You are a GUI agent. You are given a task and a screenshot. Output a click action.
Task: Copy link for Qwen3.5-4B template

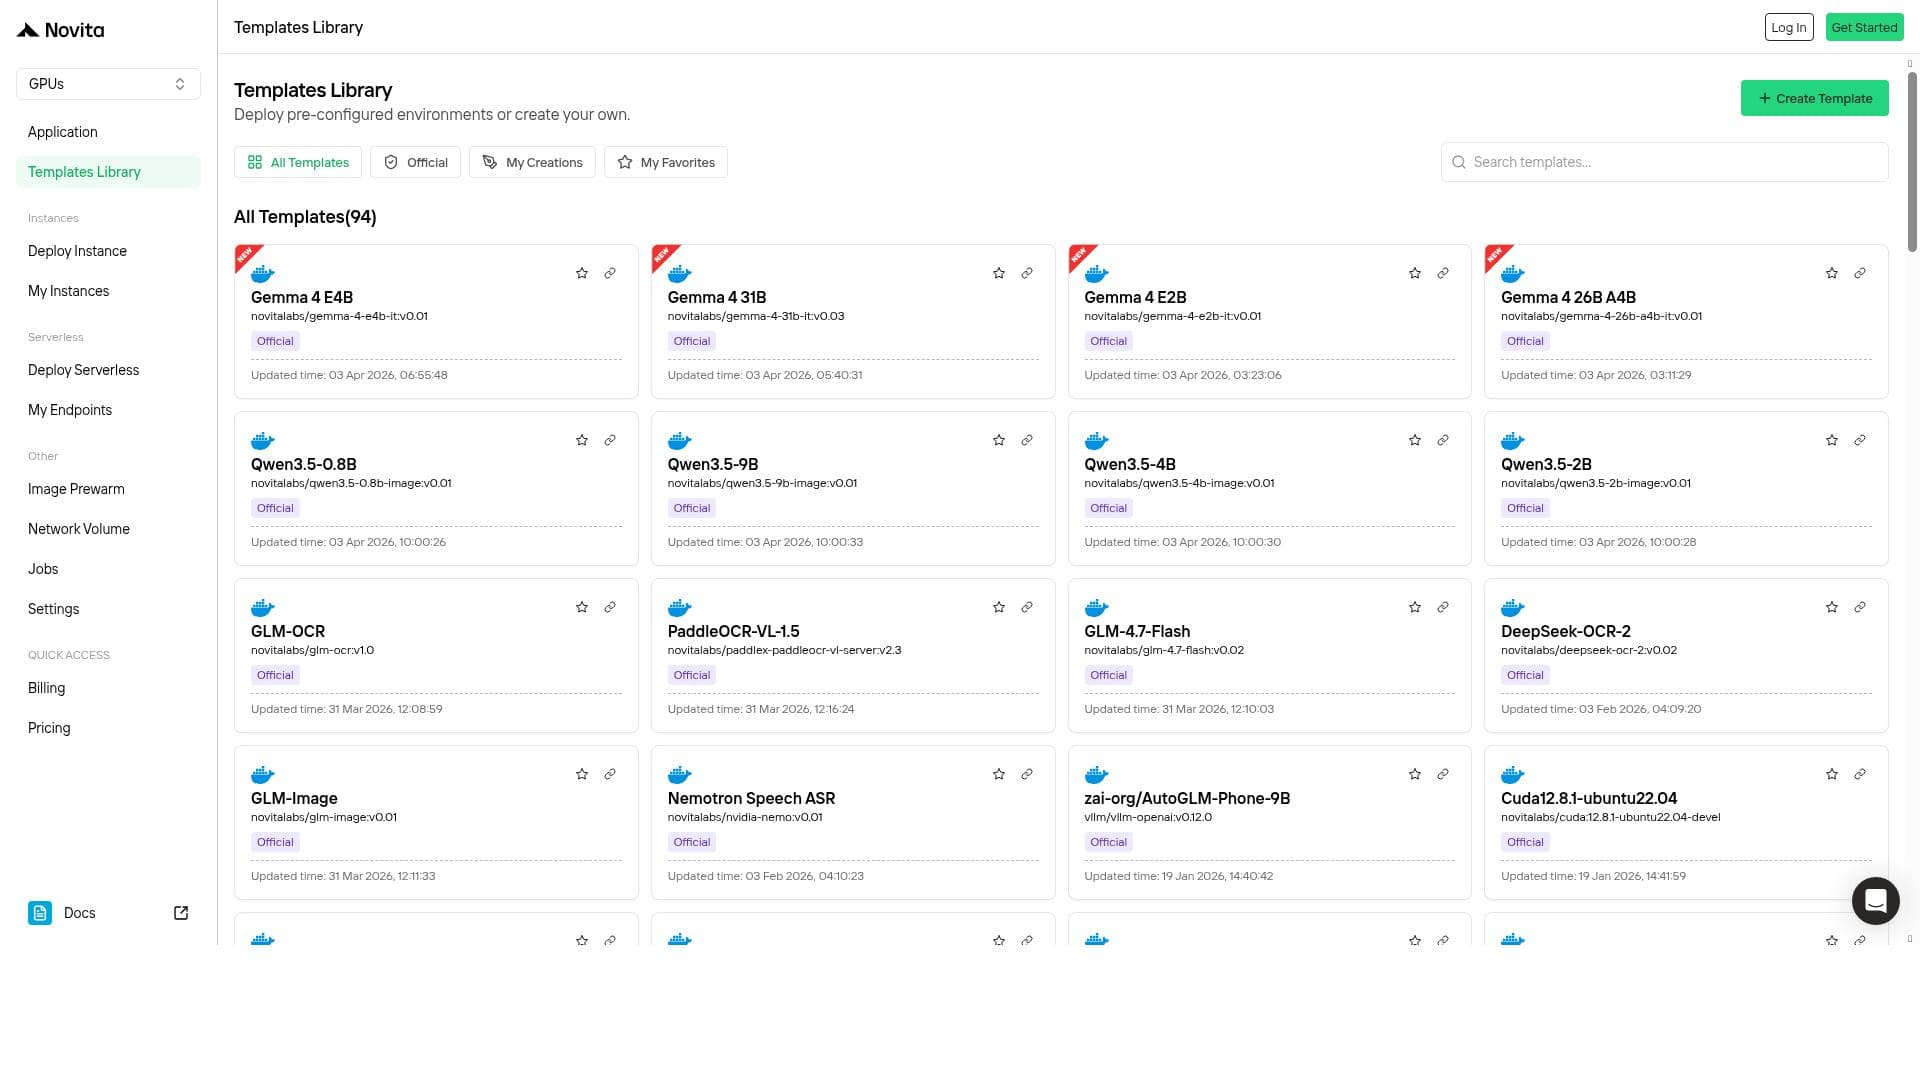click(1443, 440)
